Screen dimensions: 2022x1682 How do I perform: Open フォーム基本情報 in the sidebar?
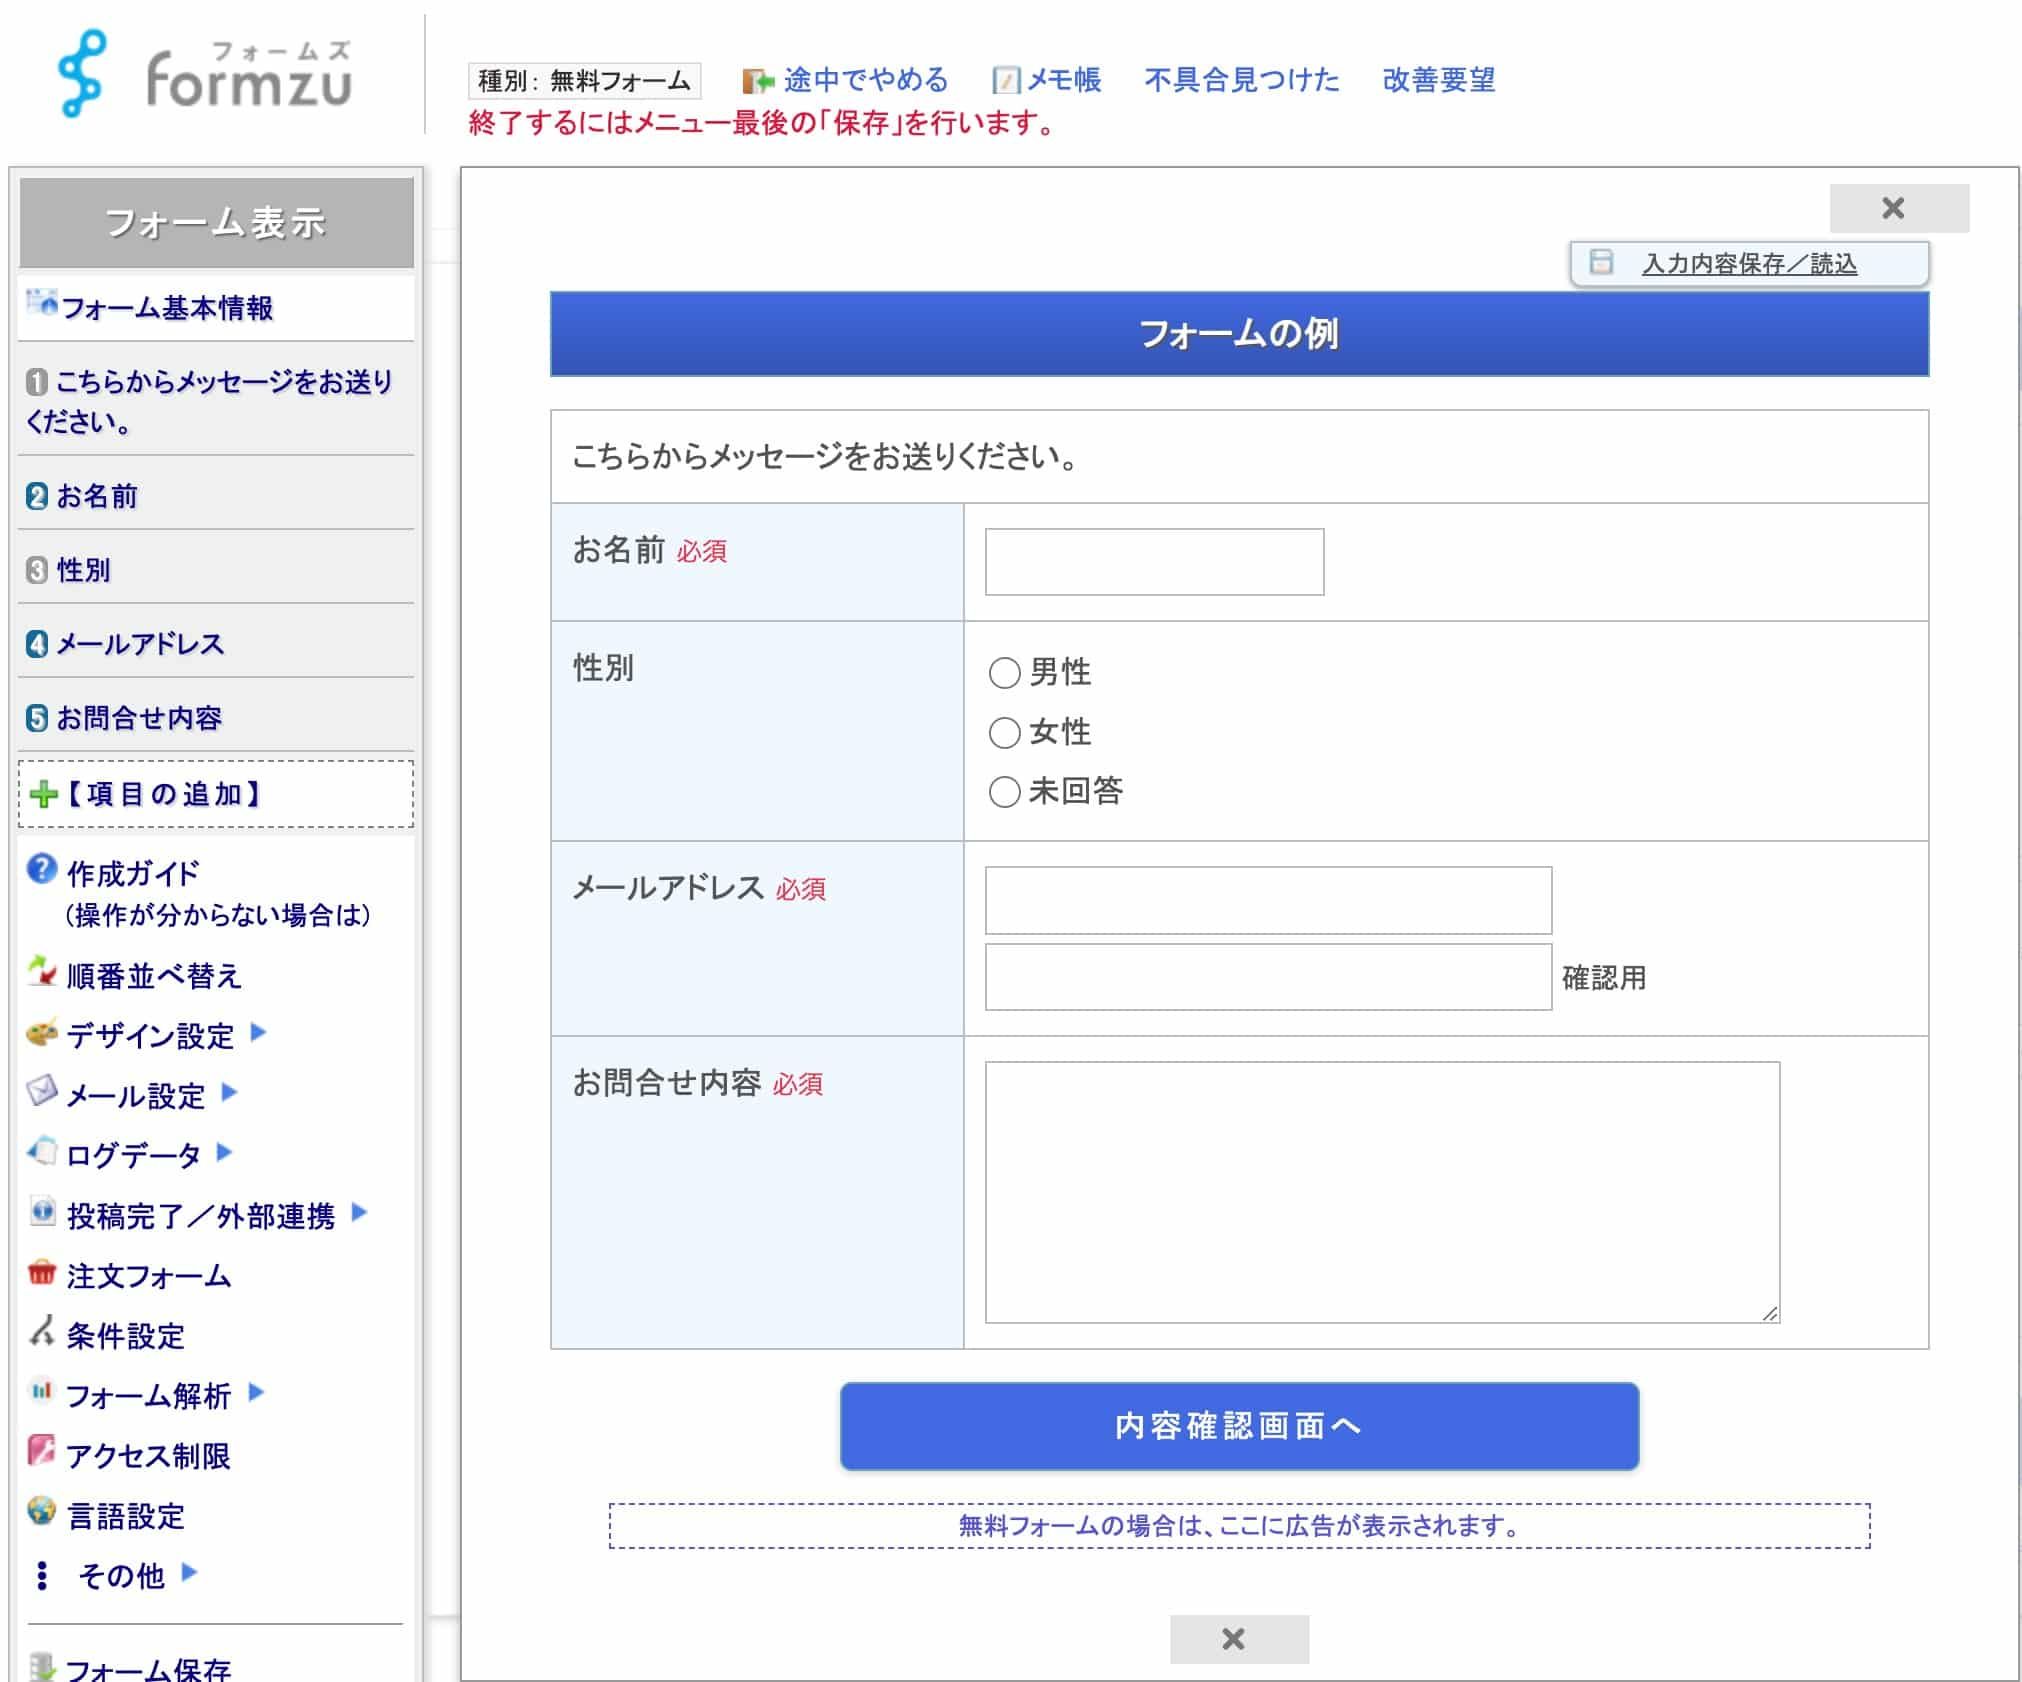tap(166, 308)
